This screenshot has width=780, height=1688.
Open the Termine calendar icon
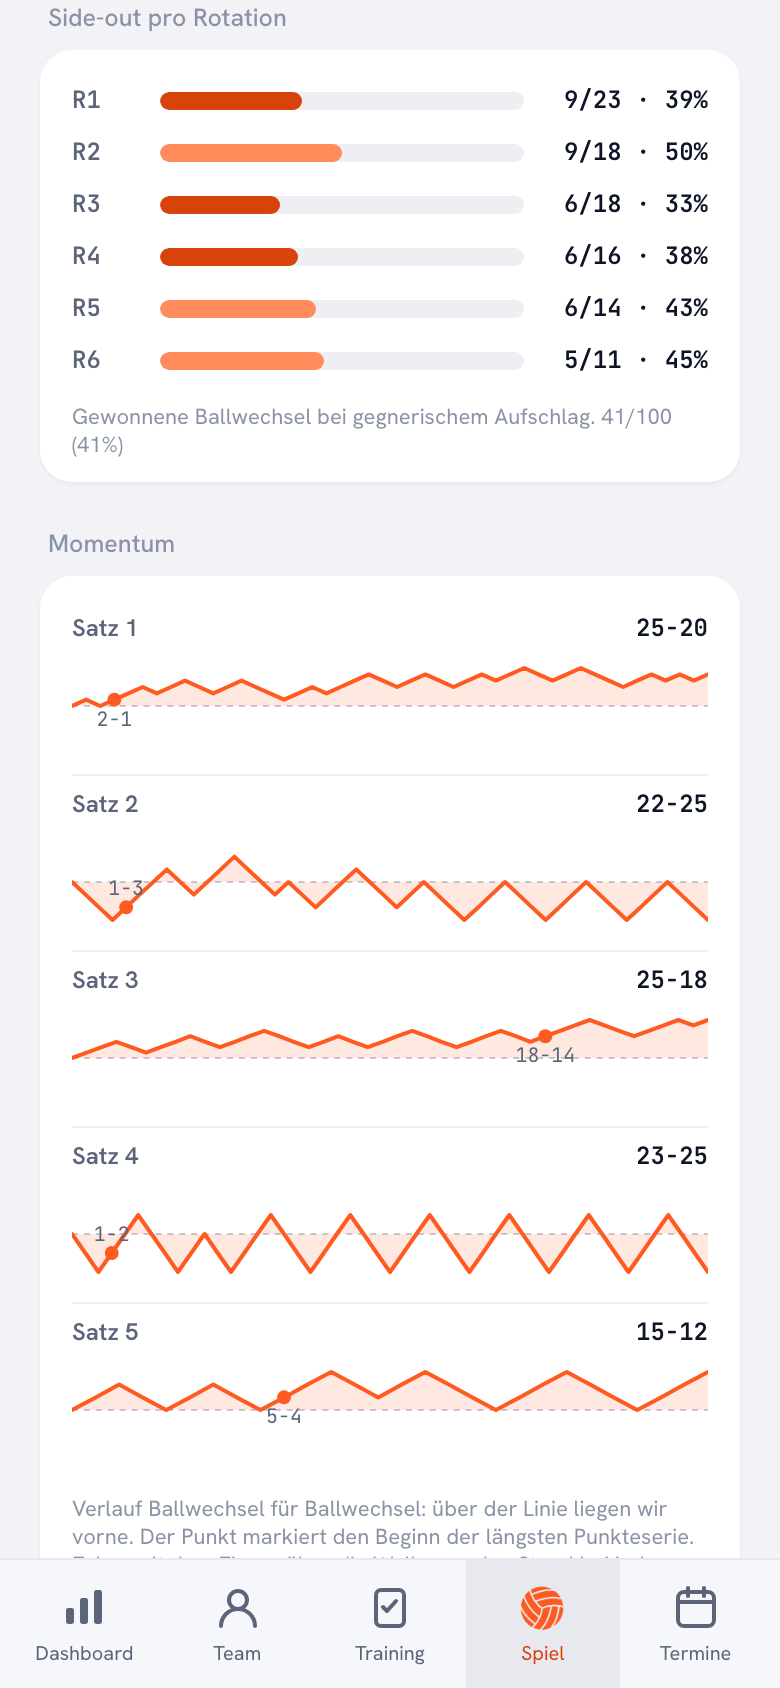point(696,1608)
